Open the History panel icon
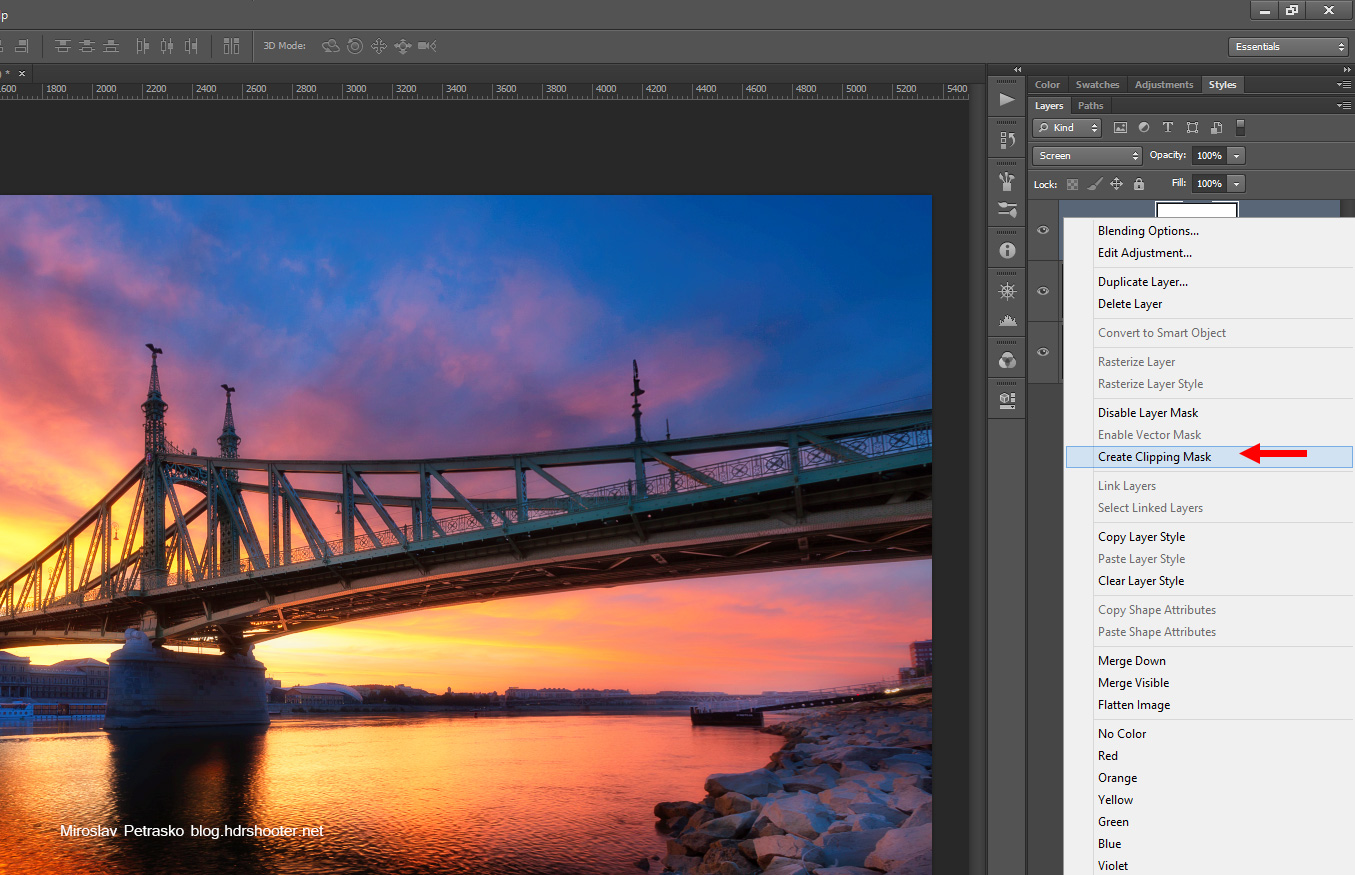Viewport: 1355px width, 875px height. tap(1007, 140)
